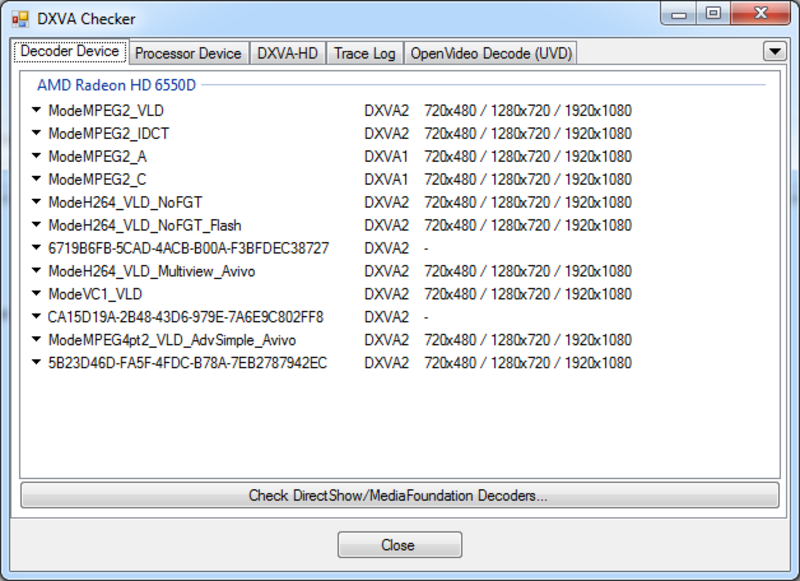Viewport: 800px width, 581px height.
Task: Expand the ModeVC1_VLD arrow
Action: (36, 293)
